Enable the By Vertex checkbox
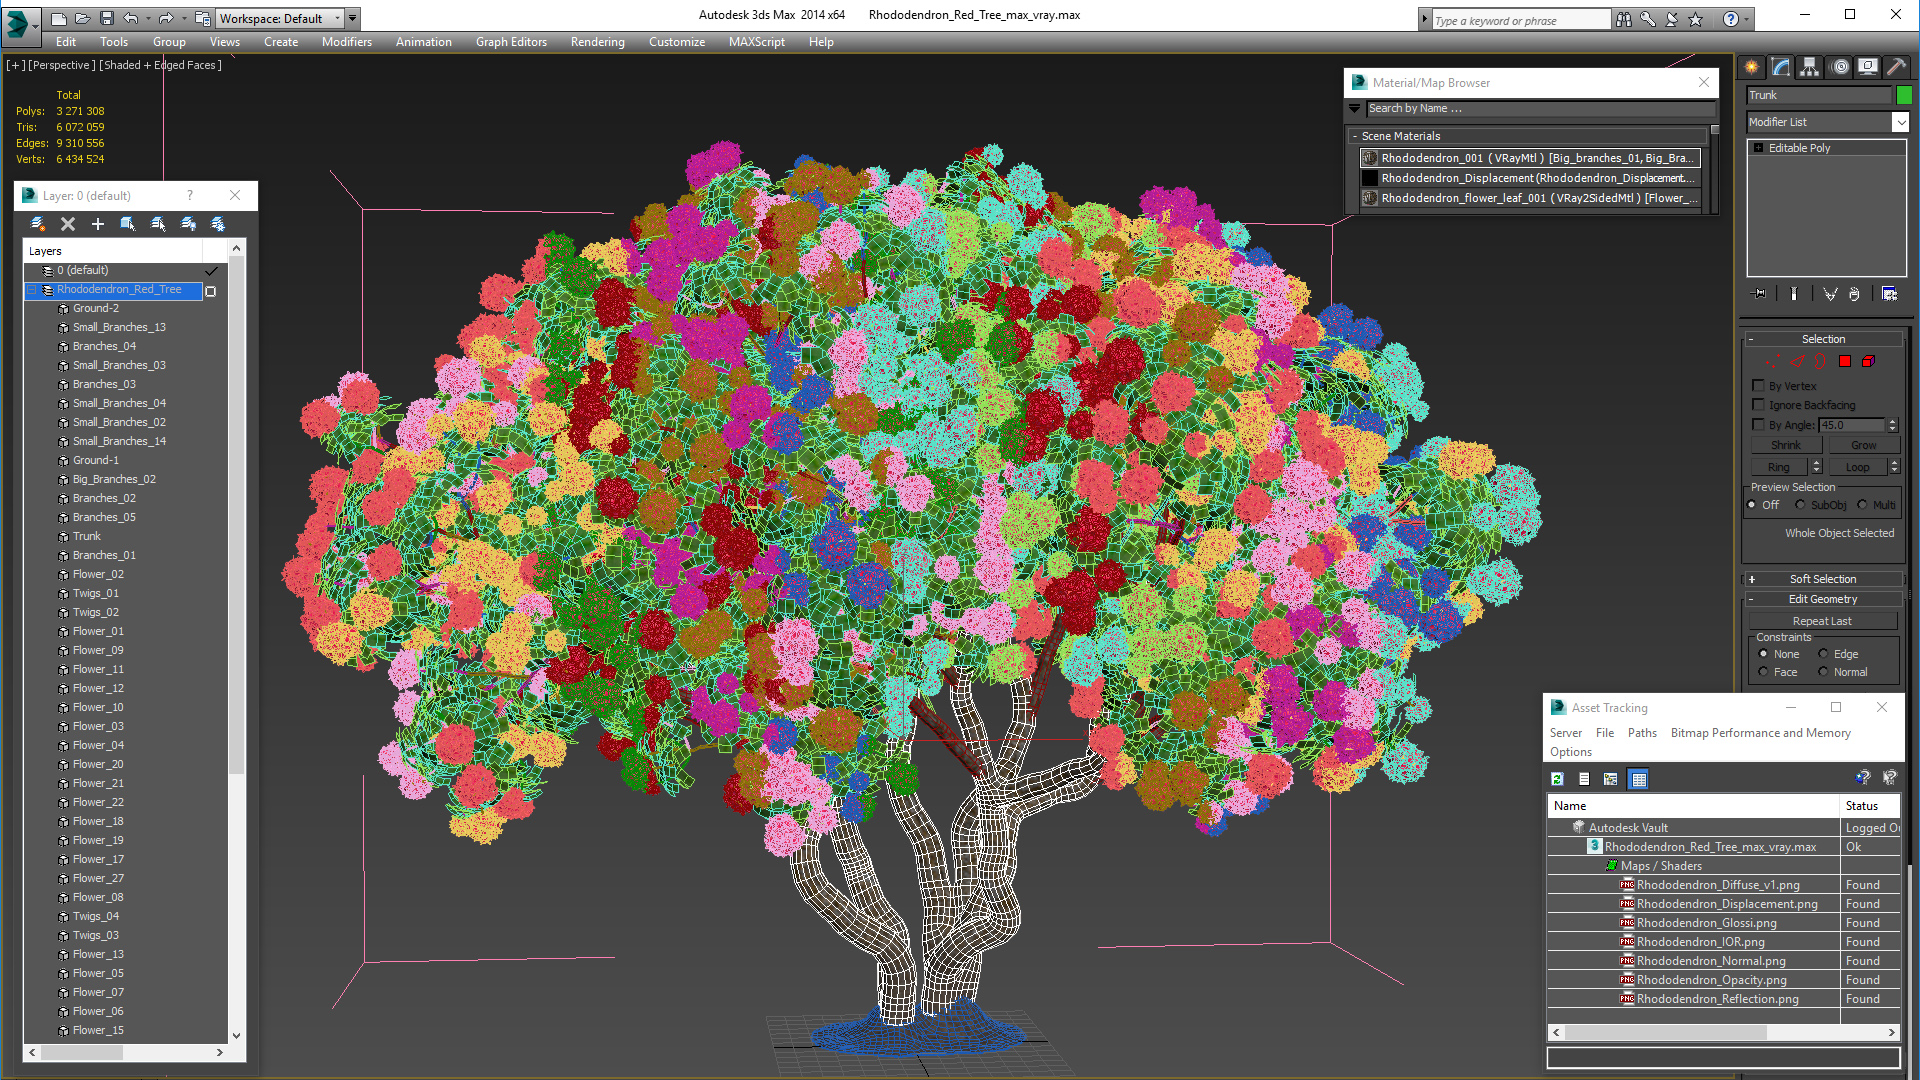 coord(1758,386)
